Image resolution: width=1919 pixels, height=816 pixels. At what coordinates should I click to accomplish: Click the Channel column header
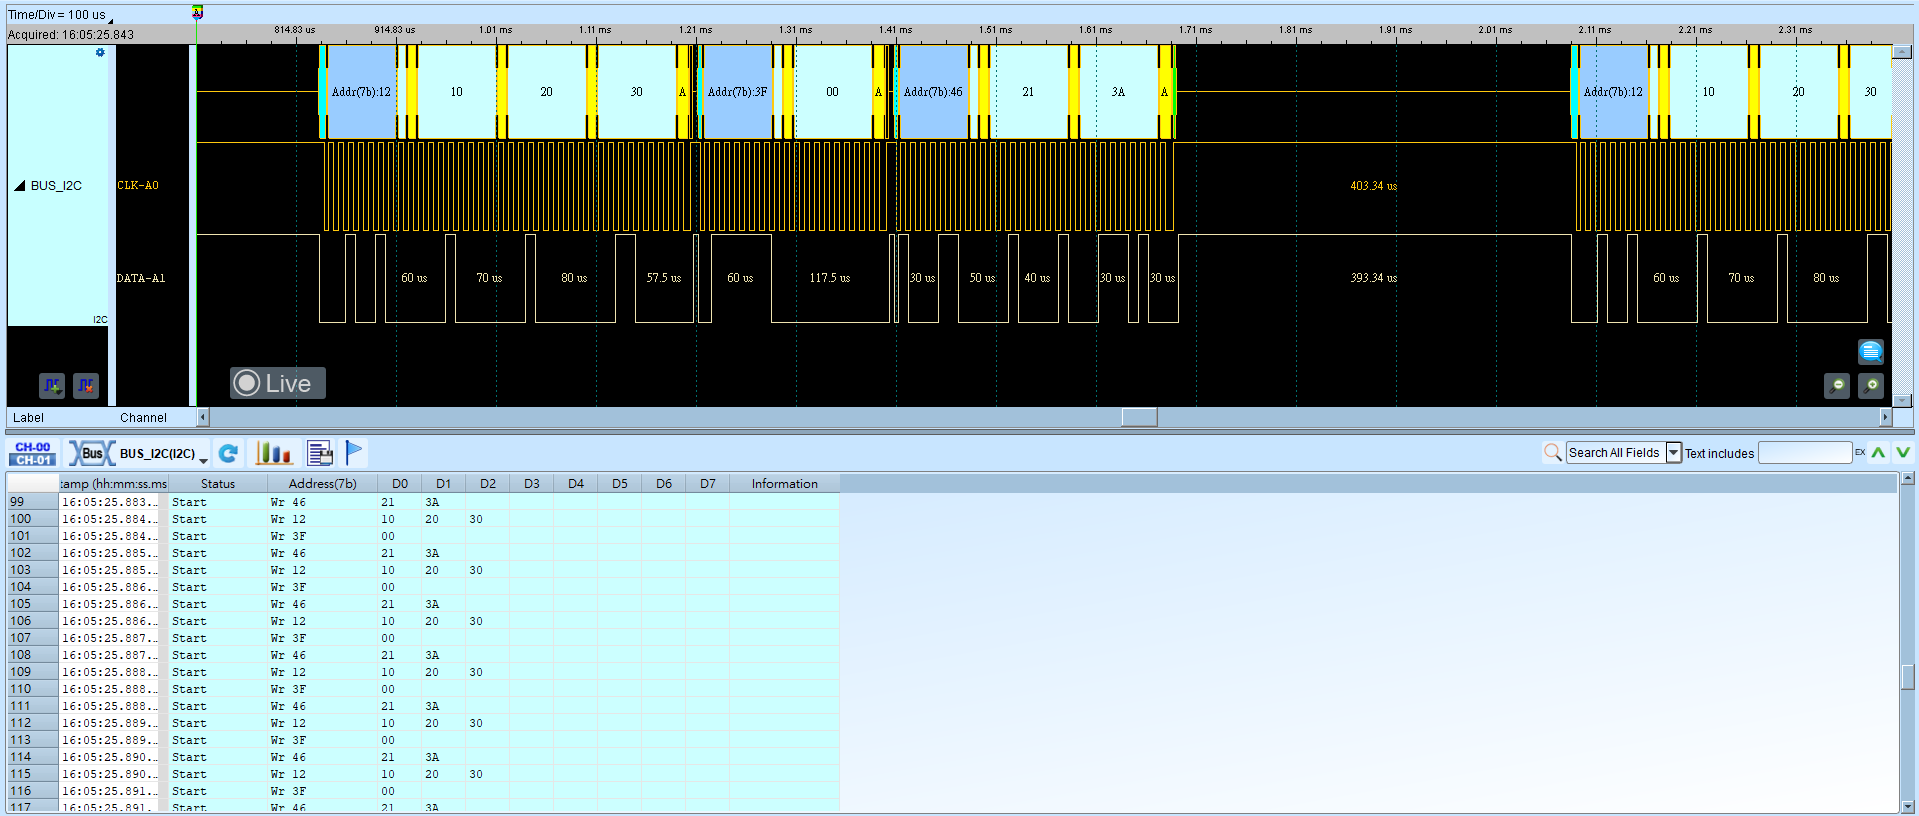tap(143, 418)
